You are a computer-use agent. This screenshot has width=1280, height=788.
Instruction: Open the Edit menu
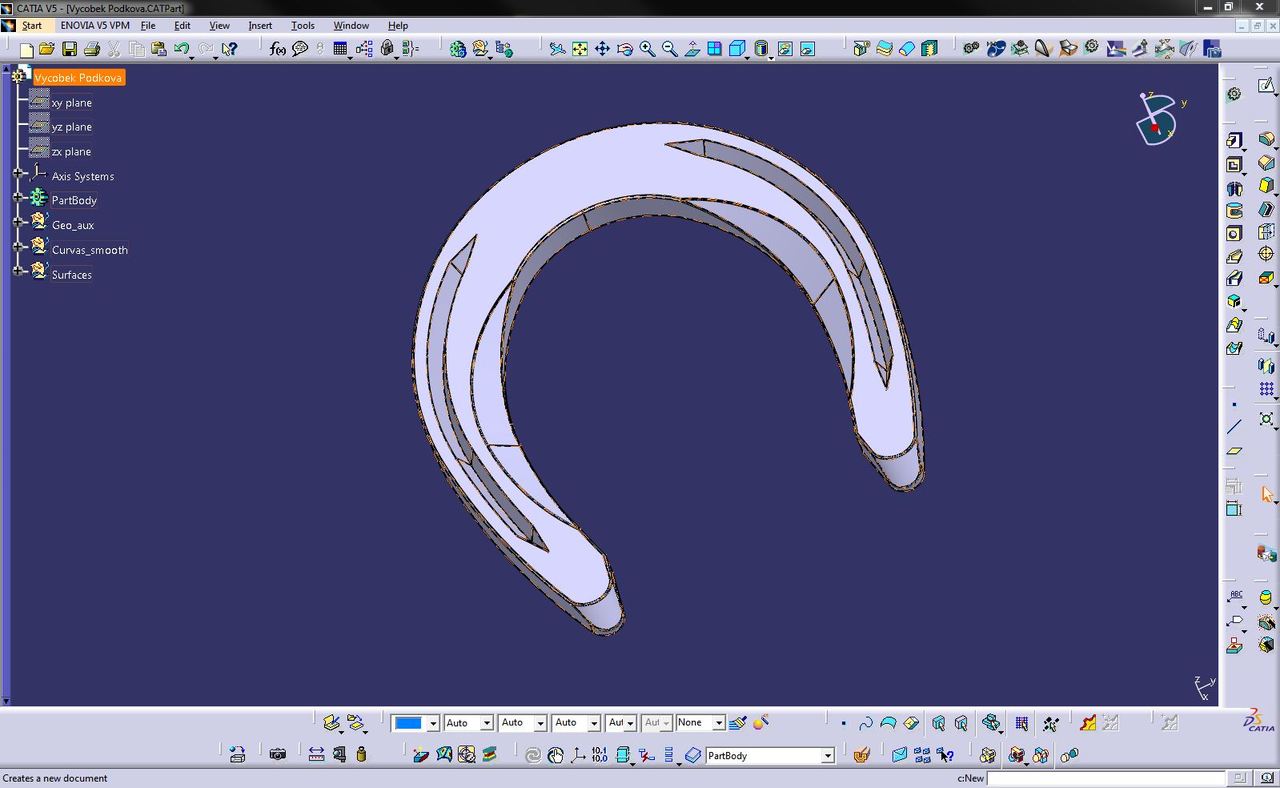182,25
